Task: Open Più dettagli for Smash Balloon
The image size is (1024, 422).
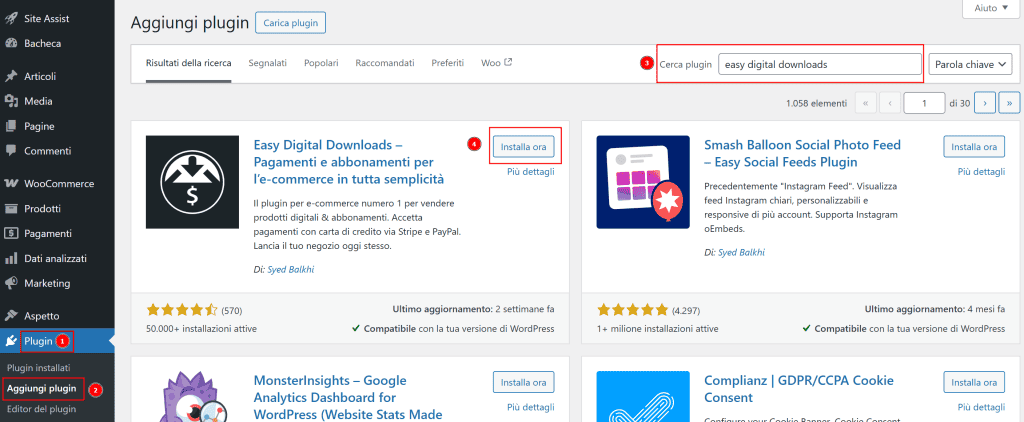Action: [982, 172]
